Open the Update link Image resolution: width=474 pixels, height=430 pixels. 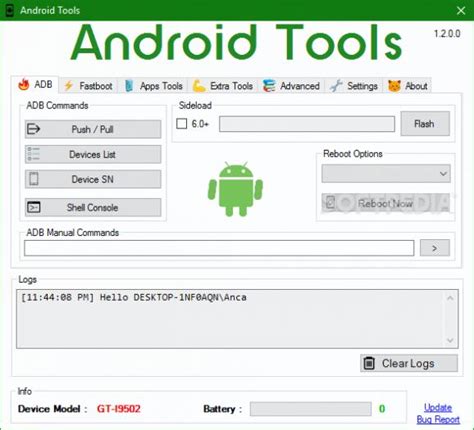click(438, 407)
